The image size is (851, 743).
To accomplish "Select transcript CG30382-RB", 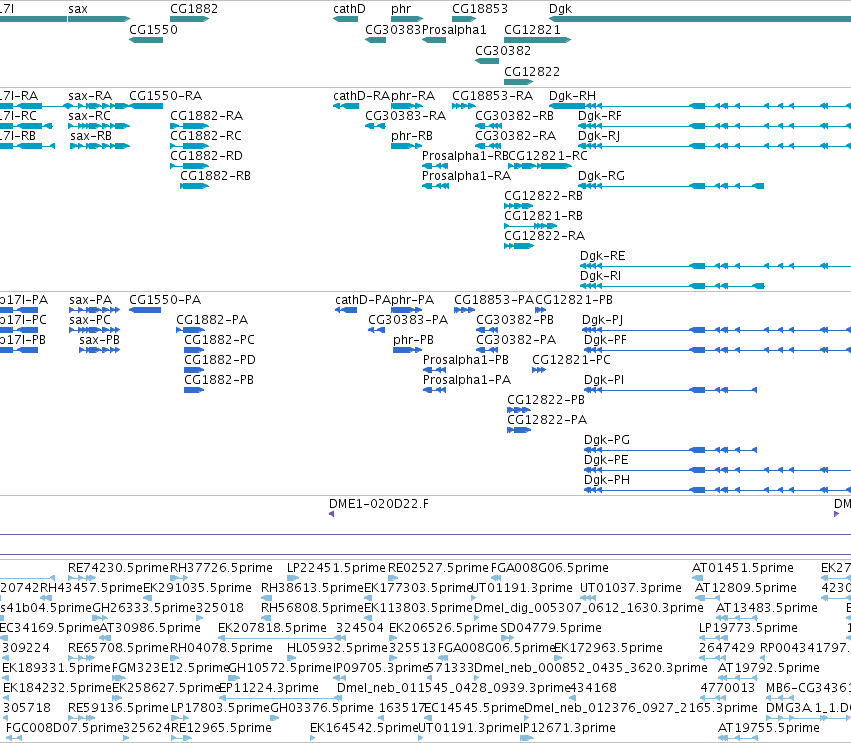I will [x=514, y=116].
